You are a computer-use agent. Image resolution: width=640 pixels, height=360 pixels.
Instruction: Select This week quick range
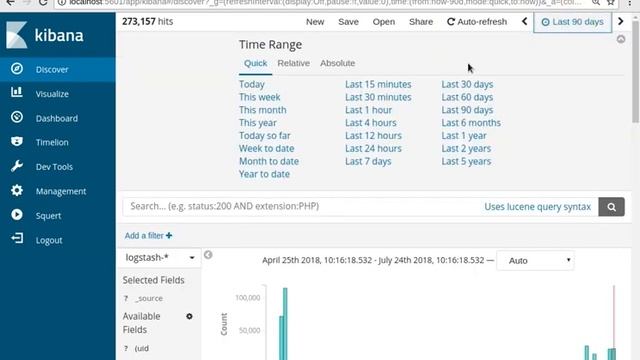click(260, 97)
